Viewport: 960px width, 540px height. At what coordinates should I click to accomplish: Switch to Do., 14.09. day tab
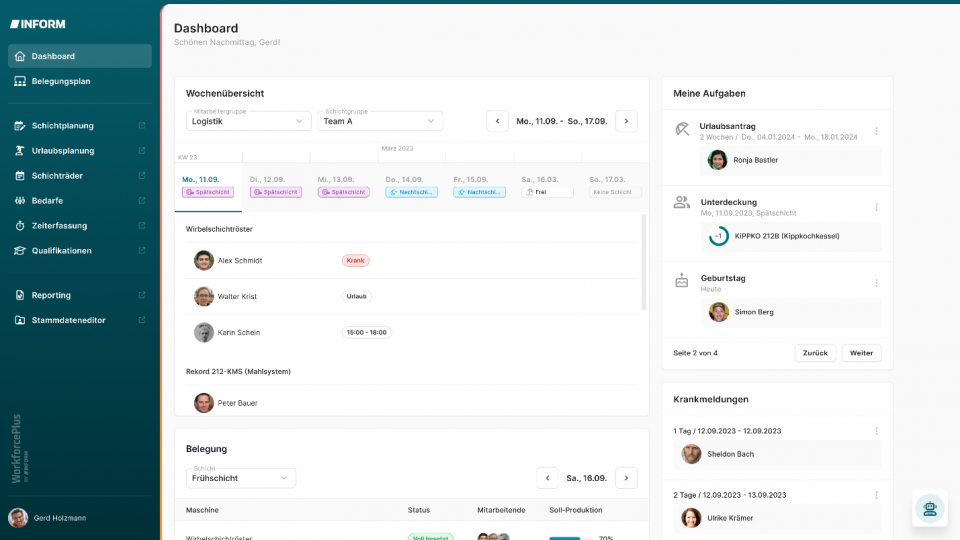pyautogui.click(x=411, y=186)
